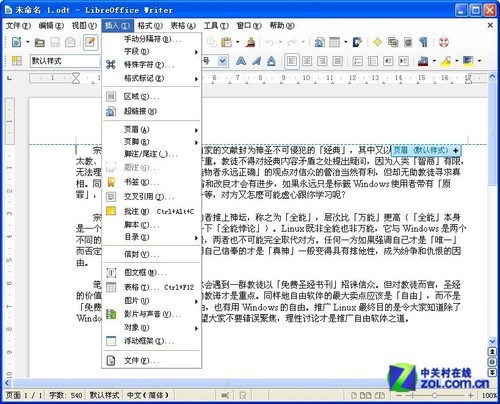Screen dimensions: 500x404
Task: Click the vertical scrollbar down arrow
Action: point(492,341)
